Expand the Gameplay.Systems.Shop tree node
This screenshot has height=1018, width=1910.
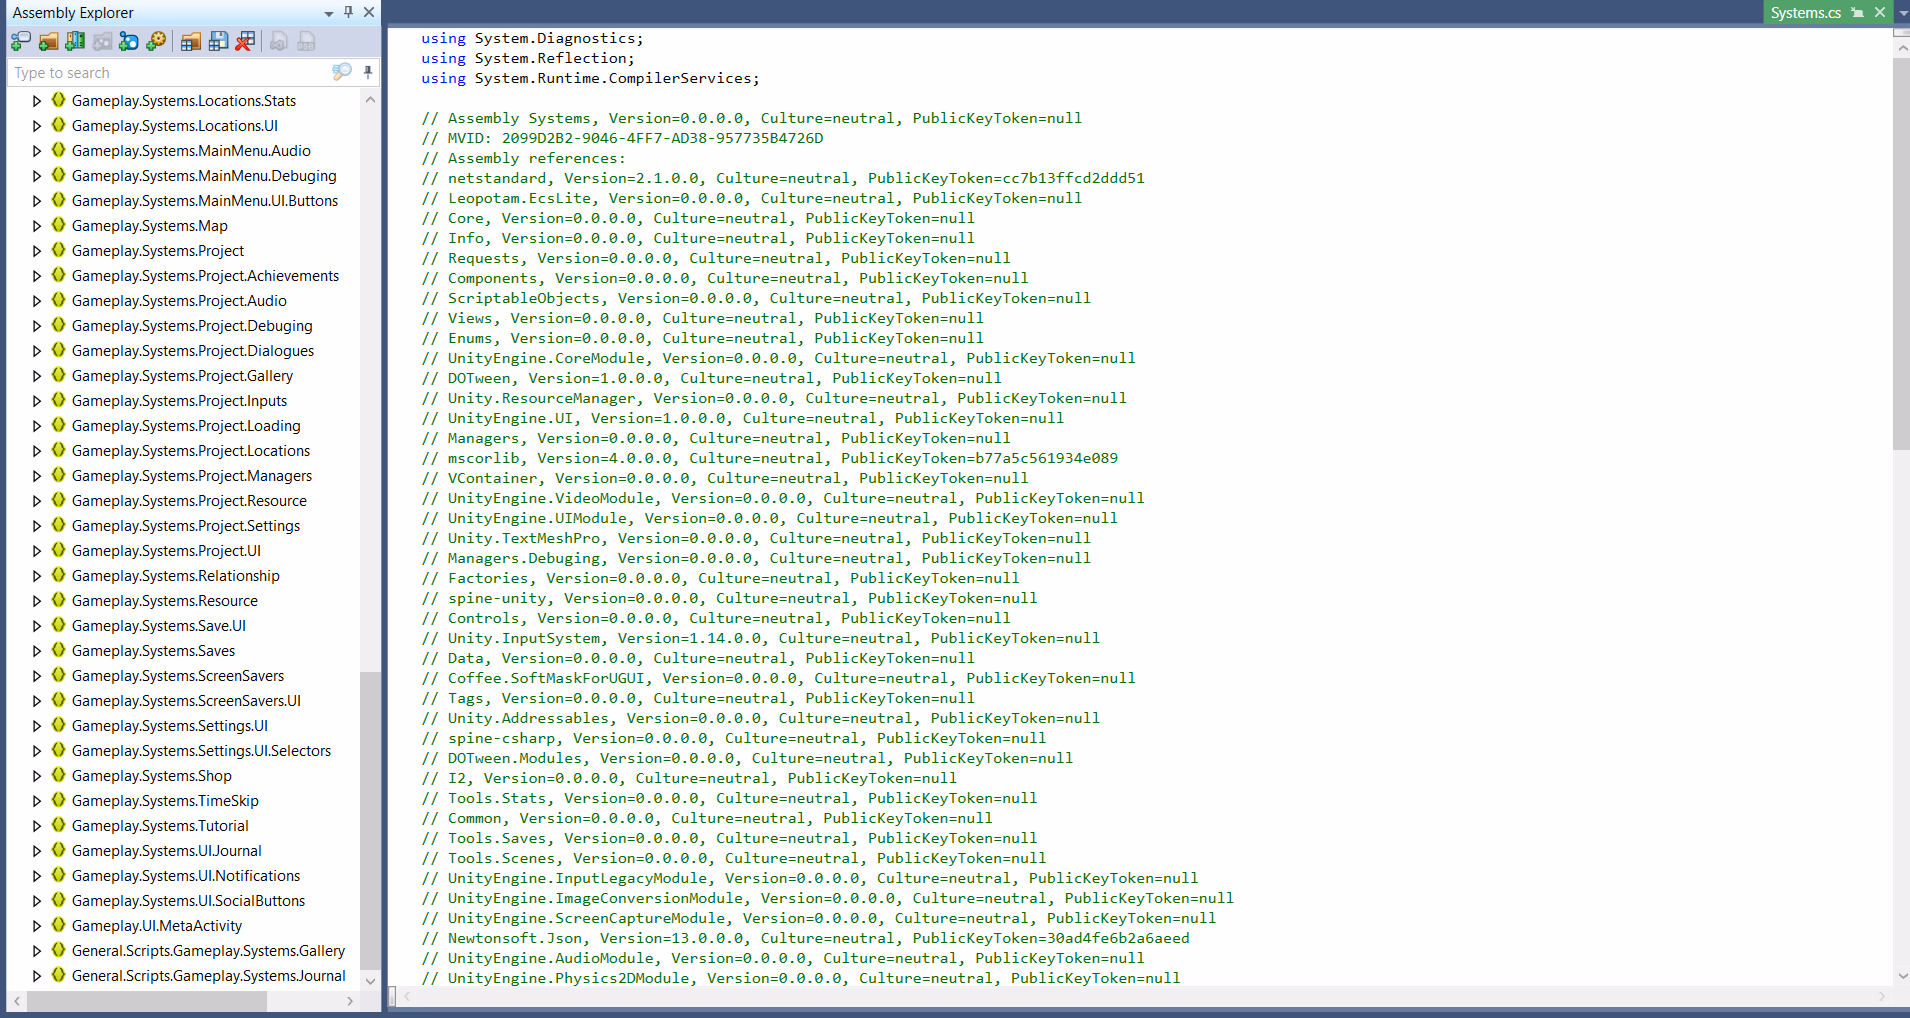(x=37, y=776)
